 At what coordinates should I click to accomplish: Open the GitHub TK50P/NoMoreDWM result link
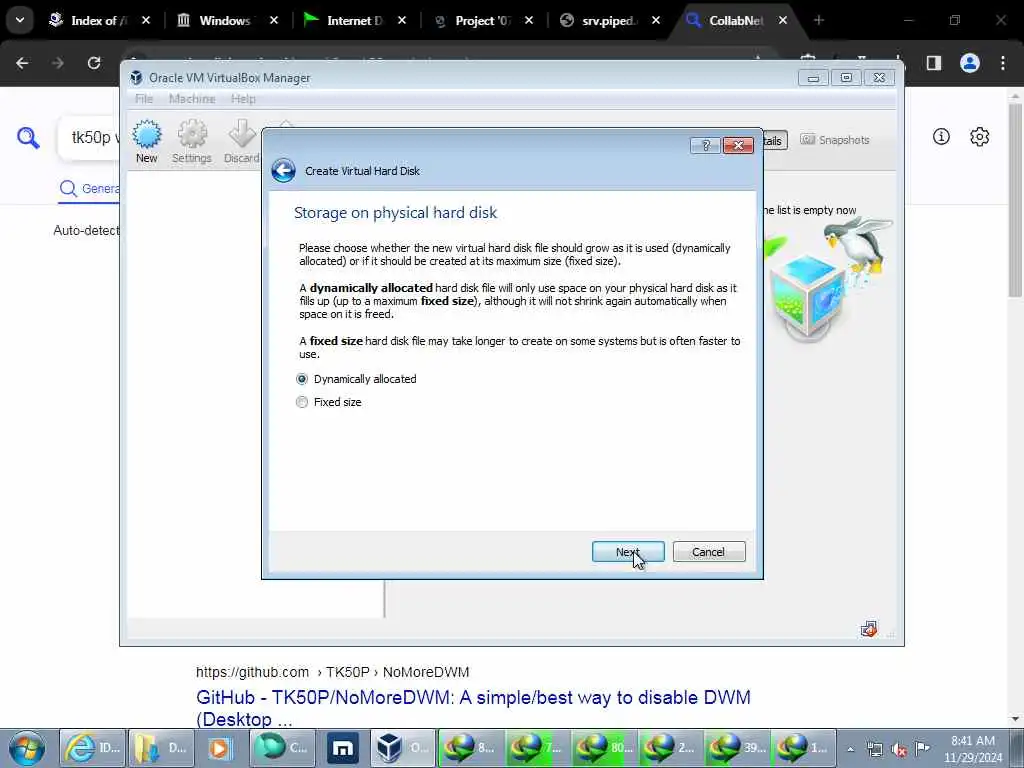pyautogui.click(x=473, y=709)
